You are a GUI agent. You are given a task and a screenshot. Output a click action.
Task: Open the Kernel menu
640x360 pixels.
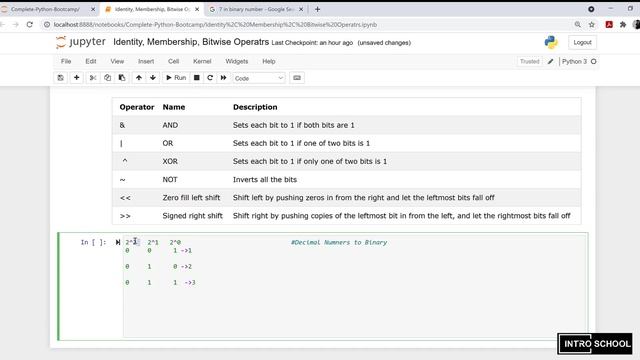pyautogui.click(x=202, y=61)
